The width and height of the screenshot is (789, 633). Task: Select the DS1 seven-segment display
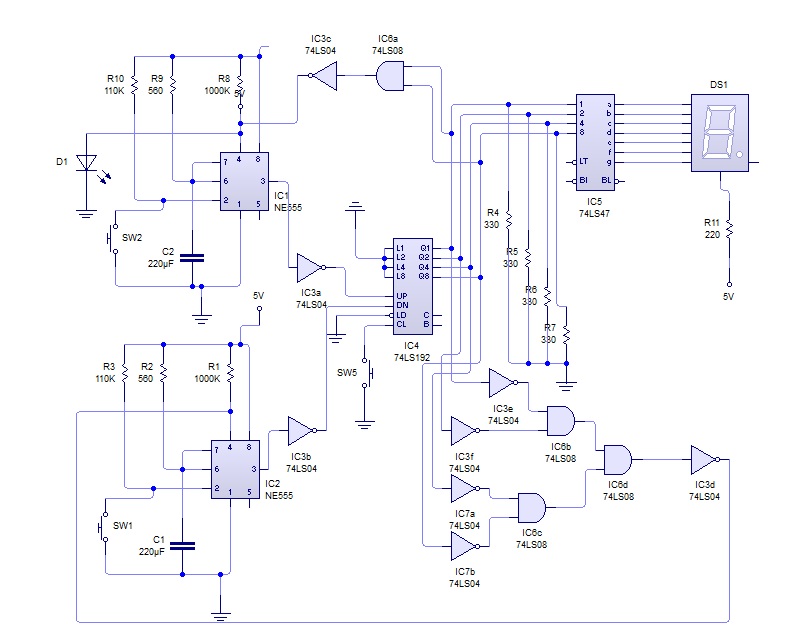720,133
